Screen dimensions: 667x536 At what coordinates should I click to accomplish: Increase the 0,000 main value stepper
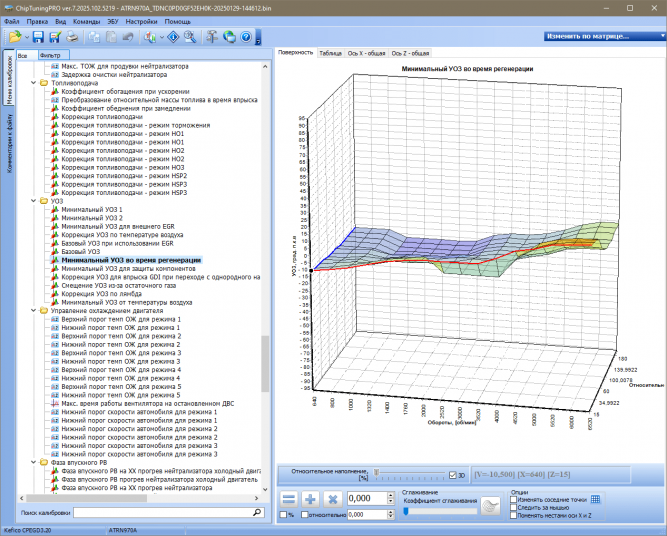pyautogui.click(x=391, y=496)
